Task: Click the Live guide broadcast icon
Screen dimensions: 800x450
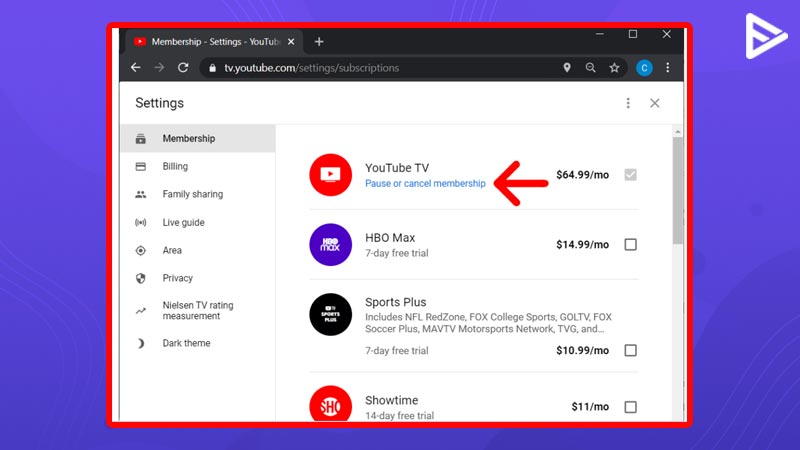Action: (141, 222)
